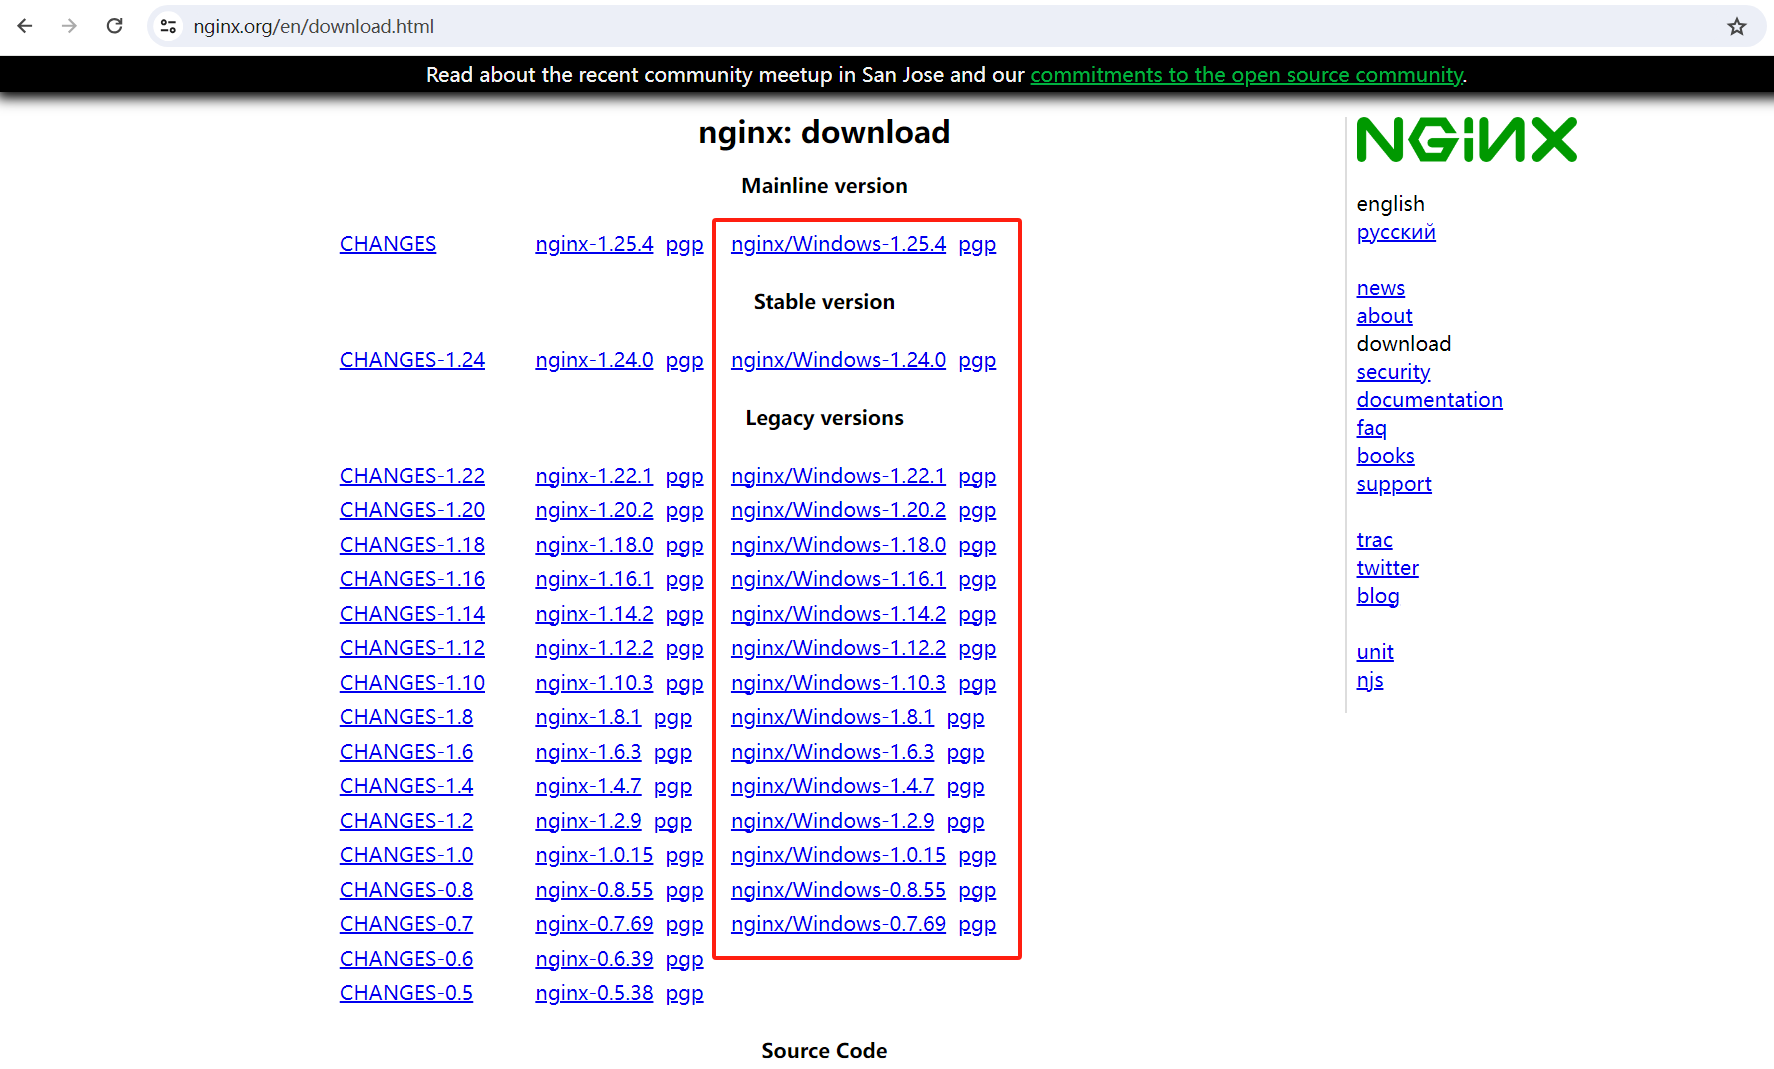Open CHANGES-1.4 link
This screenshot has width=1774, height=1069.
pyautogui.click(x=406, y=786)
